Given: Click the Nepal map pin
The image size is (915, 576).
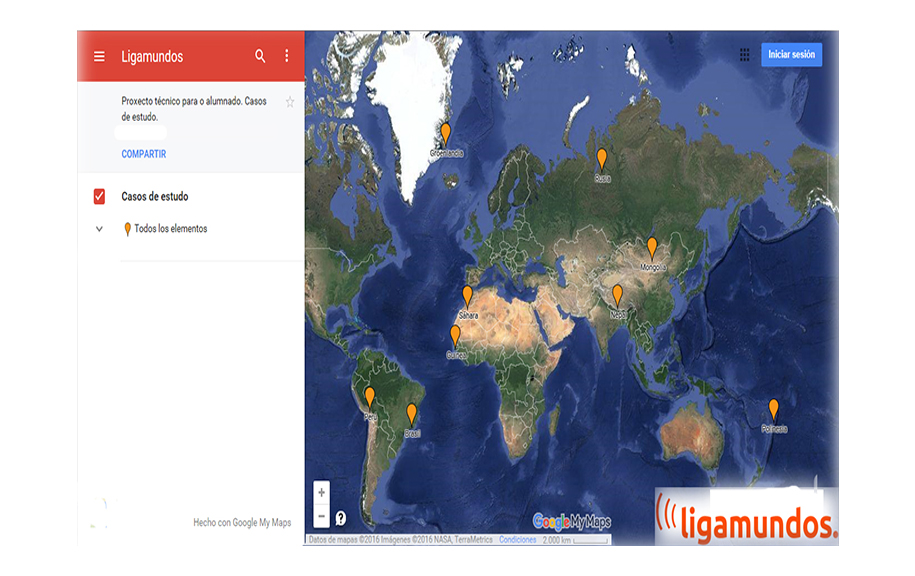Looking at the screenshot, I should [617, 296].
